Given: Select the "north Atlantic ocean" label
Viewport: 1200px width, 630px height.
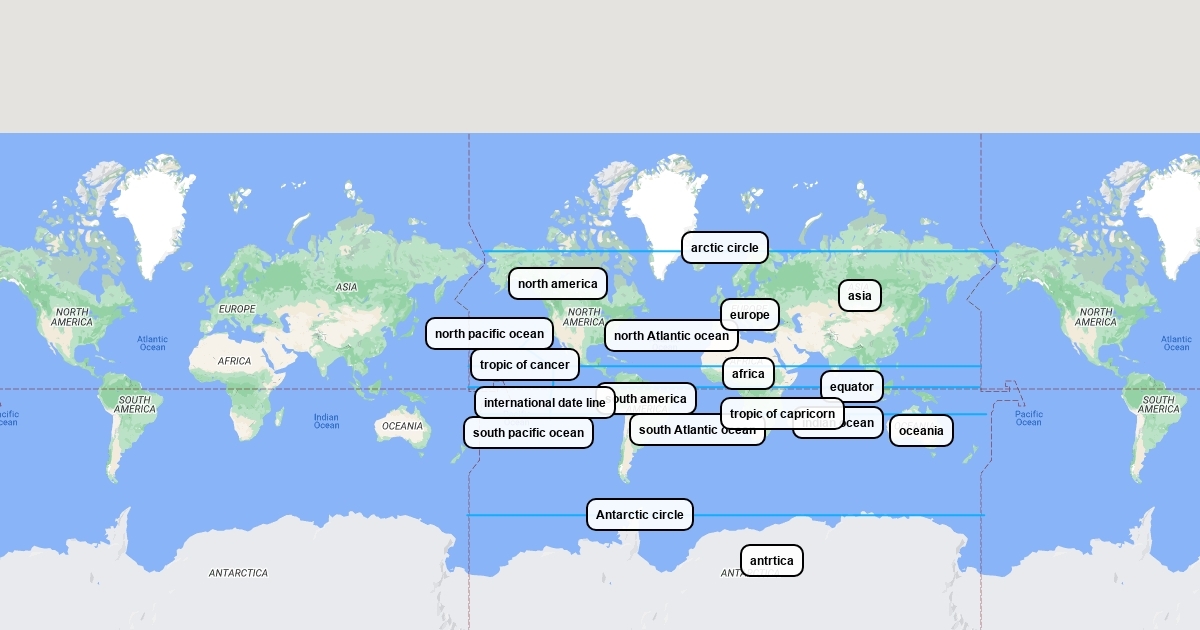Looking at the screenshot, I should (x=671, y=336).
